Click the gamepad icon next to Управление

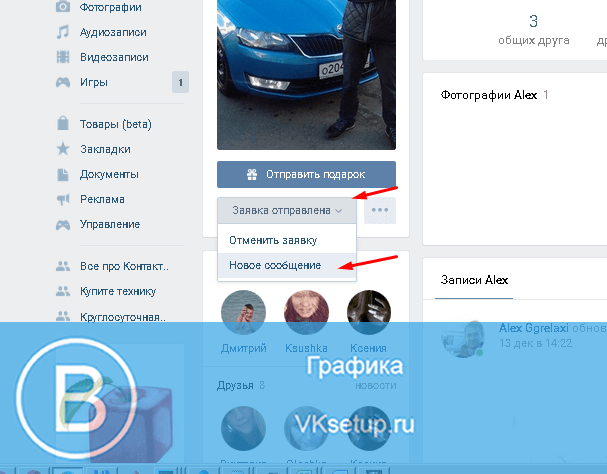pos(63,225)
